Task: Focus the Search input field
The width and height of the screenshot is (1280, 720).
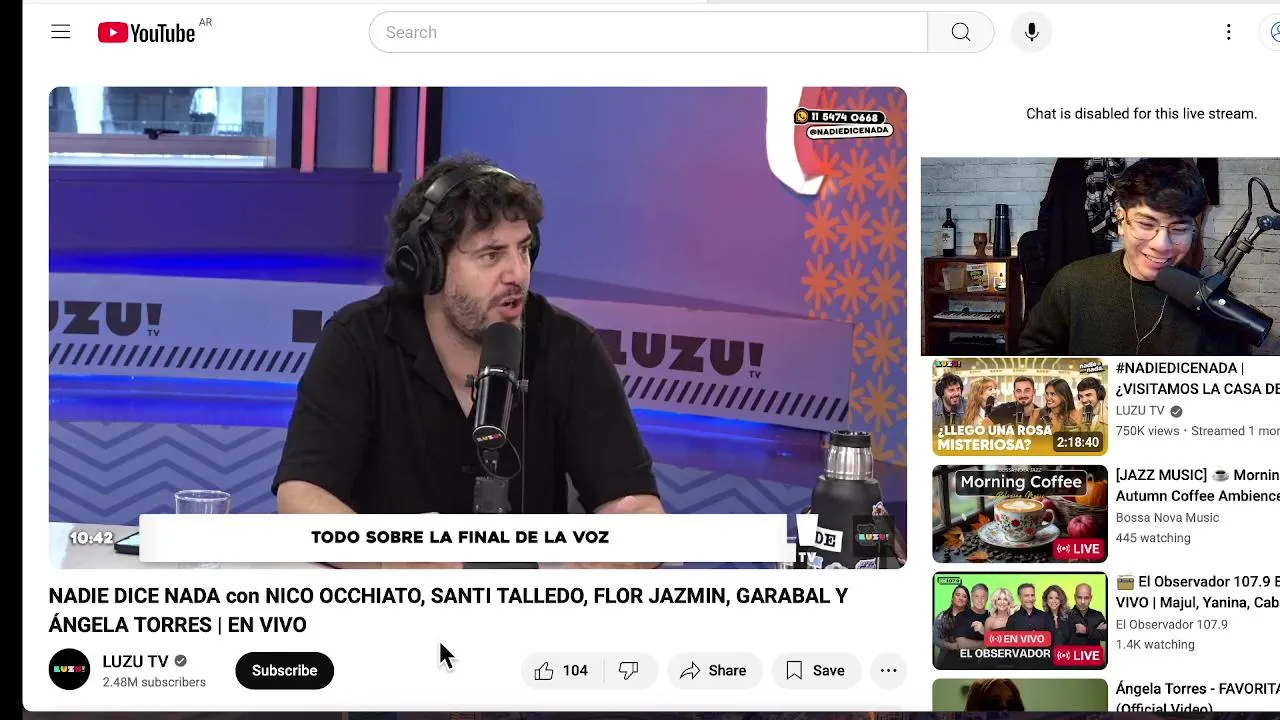Action: tap(648, 32)
